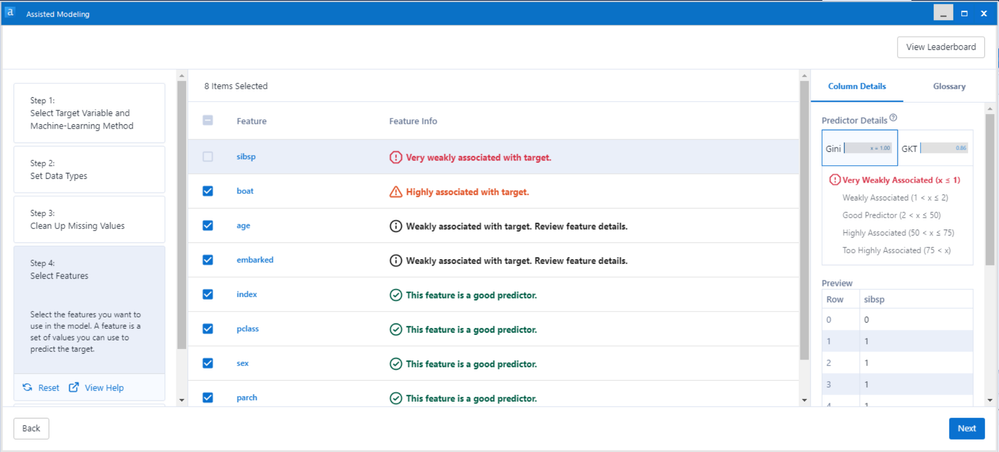Click 'Weakly Associated (1 < x ≤ 2)' legend text

point(896,198)
